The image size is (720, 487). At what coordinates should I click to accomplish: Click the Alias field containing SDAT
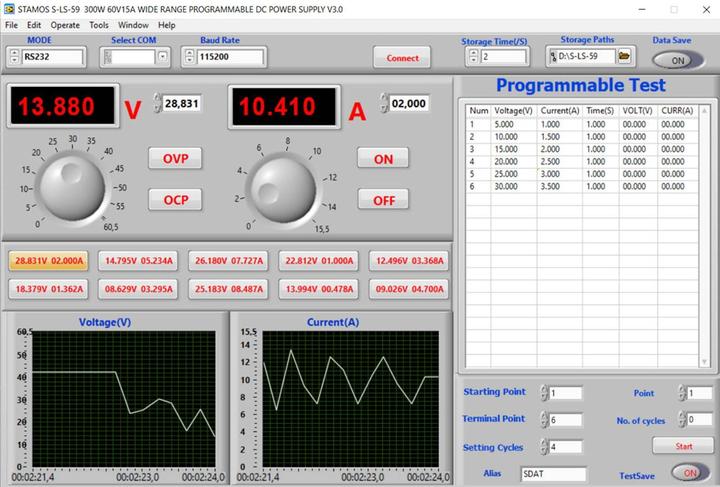coord(553,474)
